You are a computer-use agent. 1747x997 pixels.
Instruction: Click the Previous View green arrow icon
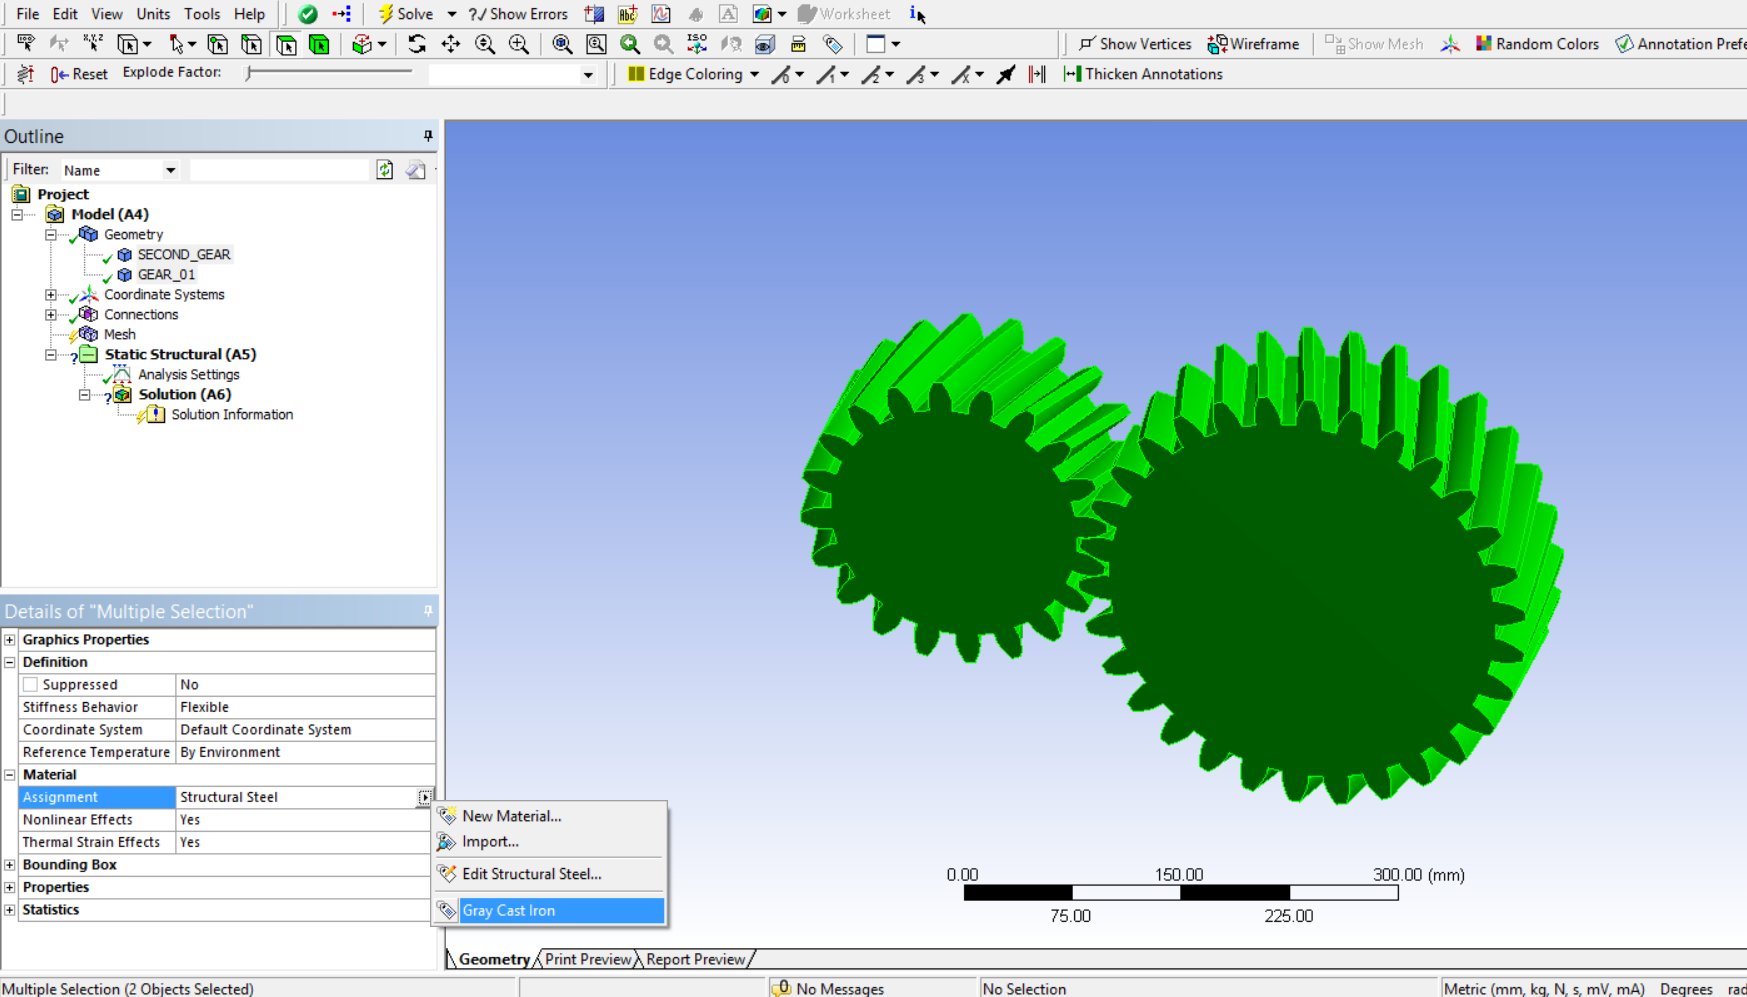point(630,44)
